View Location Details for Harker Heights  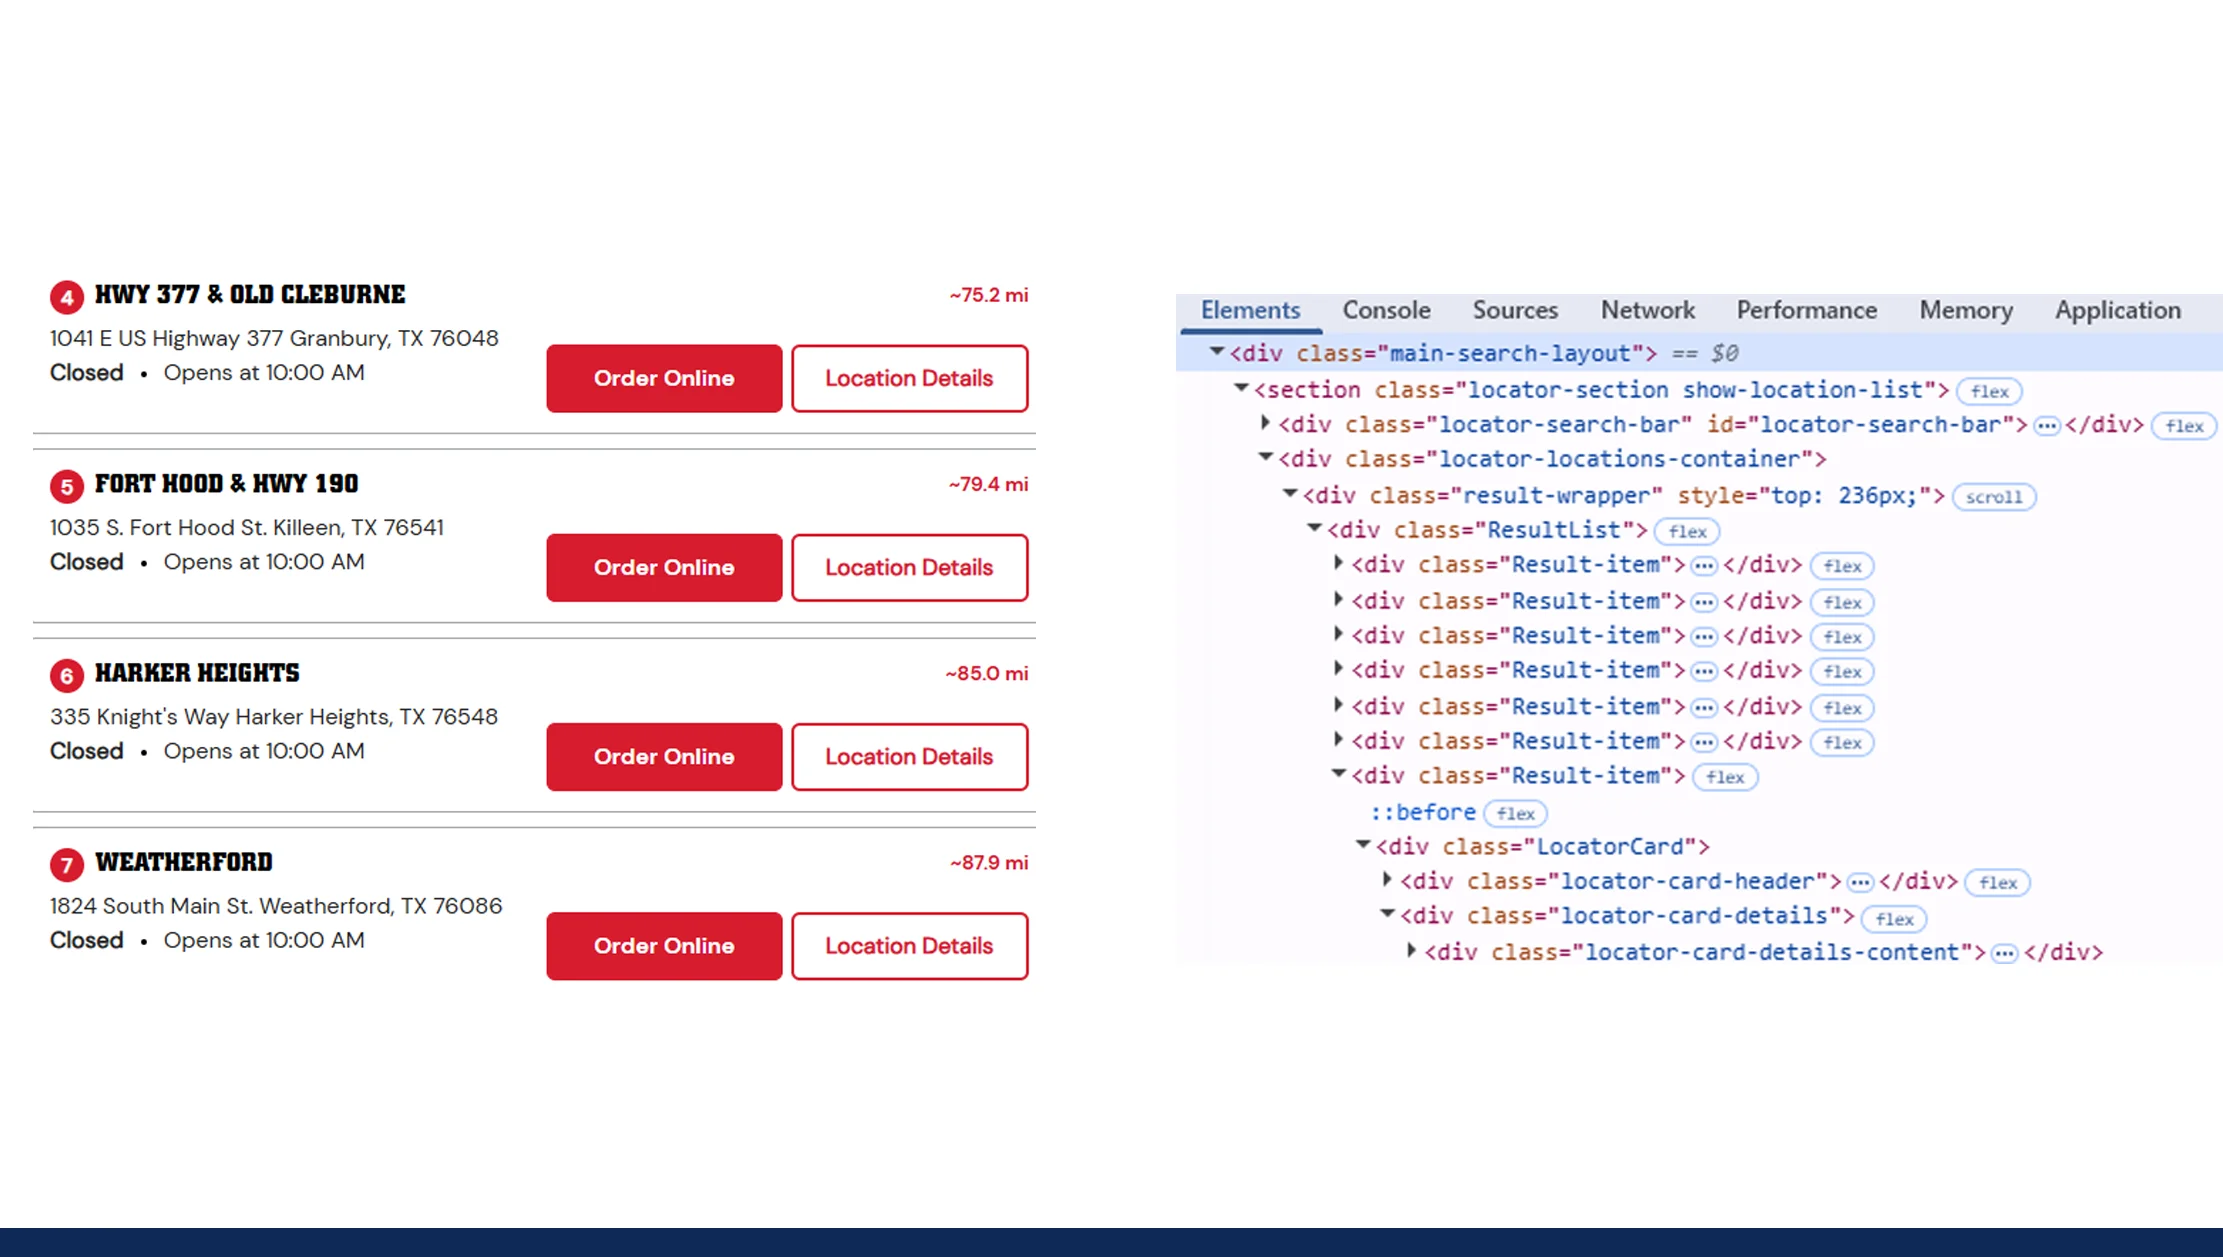[909, 757]
